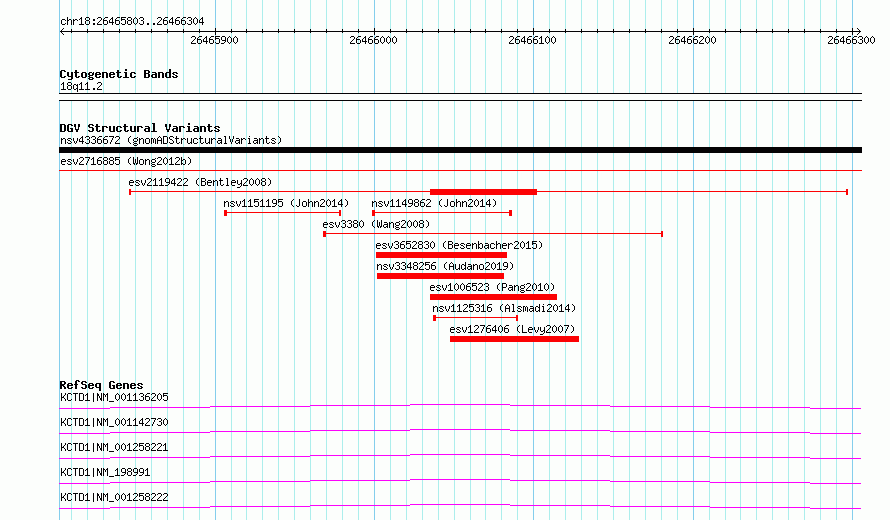Open variant esv3652830 (Besenbacher2015) label
This screenshot has height=520, width=890.
(459, 245)
